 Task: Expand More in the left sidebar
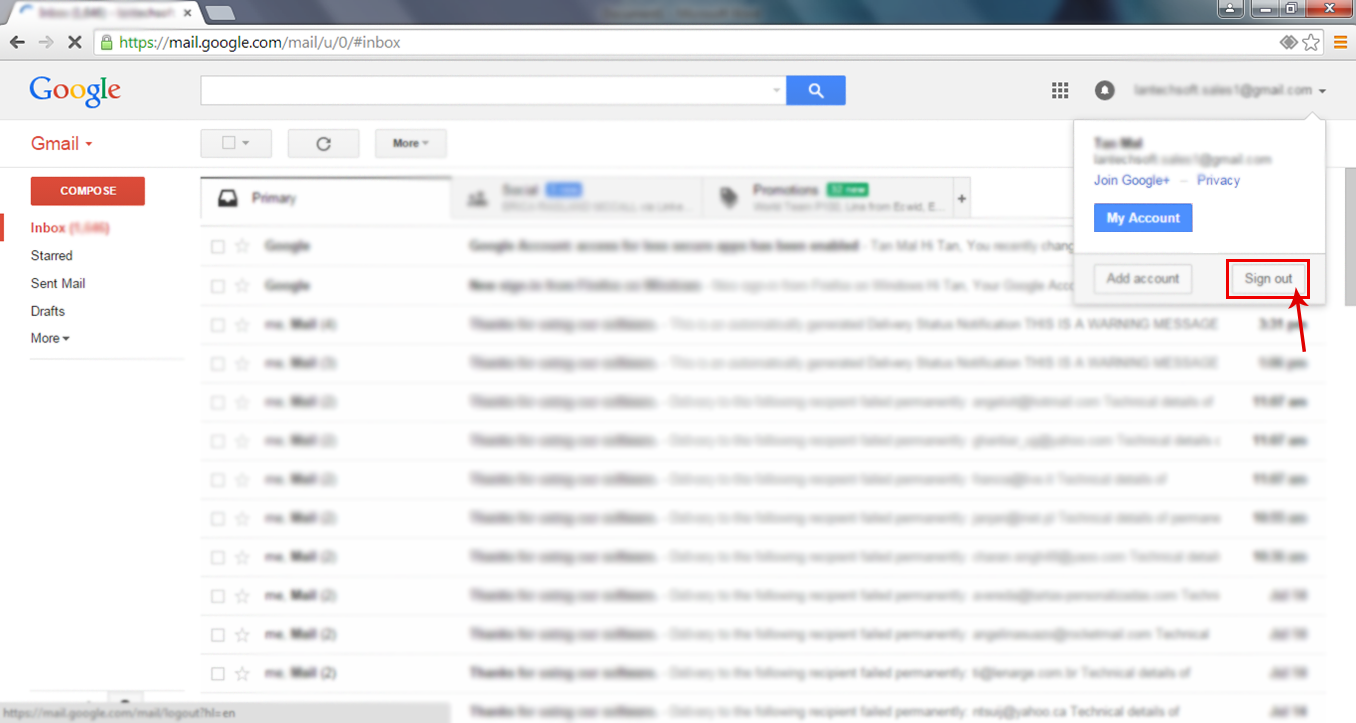[x=50, y=338]
